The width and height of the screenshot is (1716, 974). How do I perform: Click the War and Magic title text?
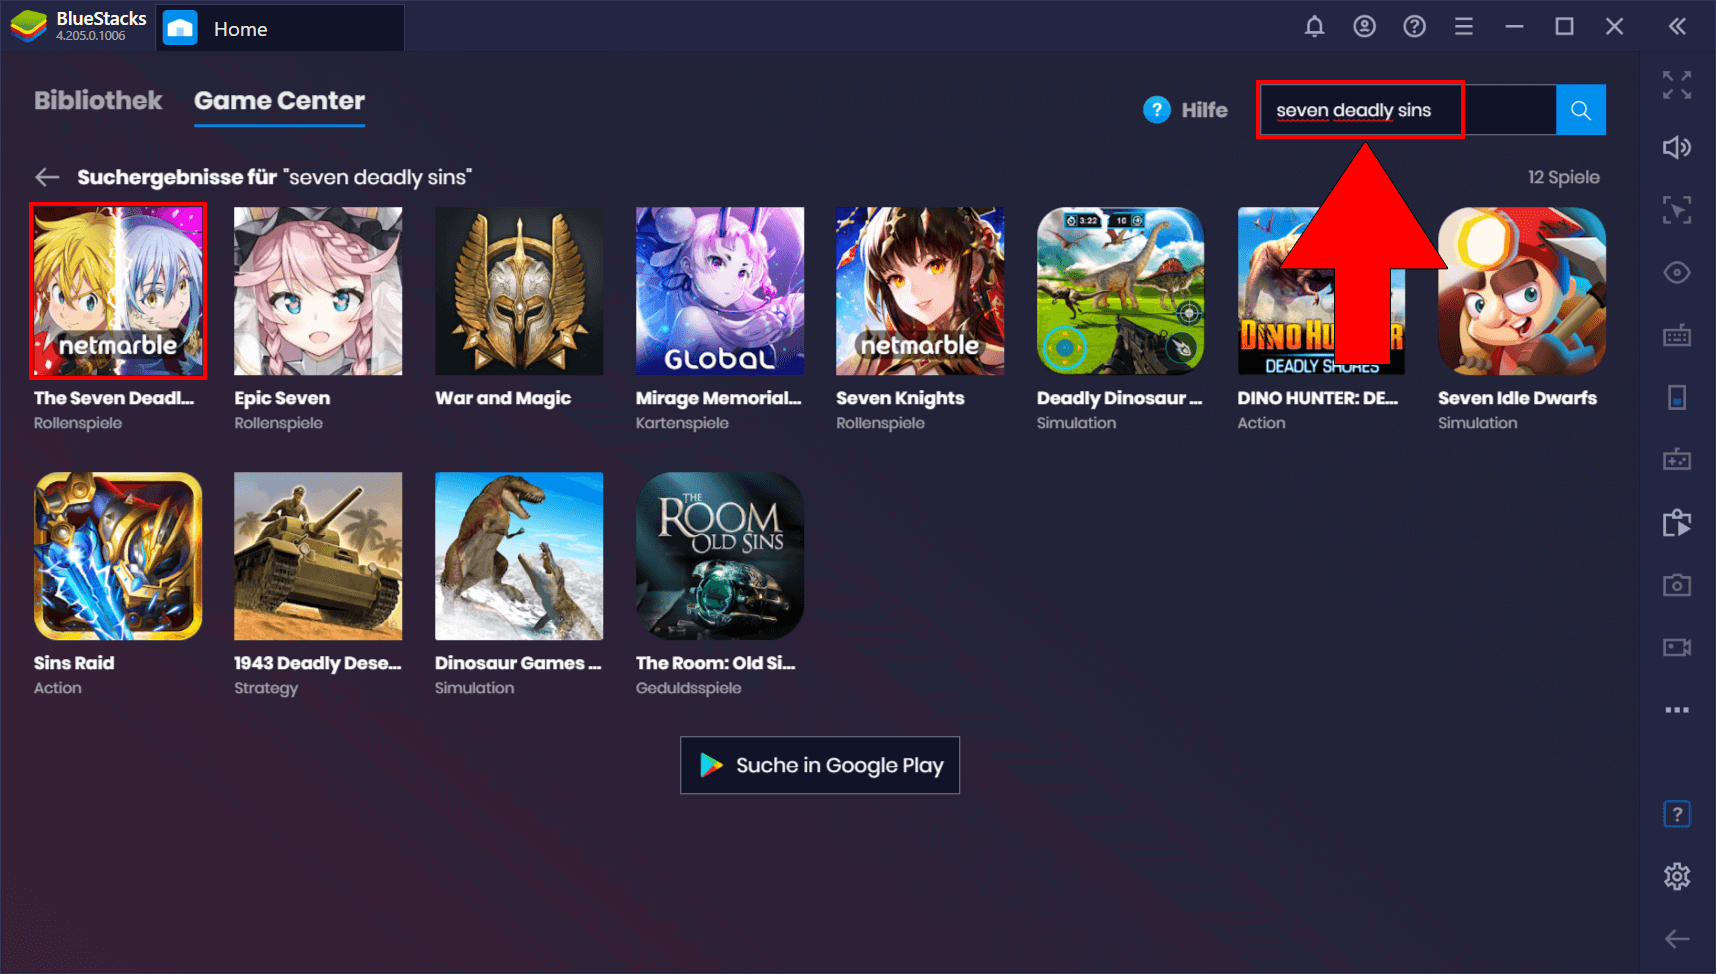503,398
